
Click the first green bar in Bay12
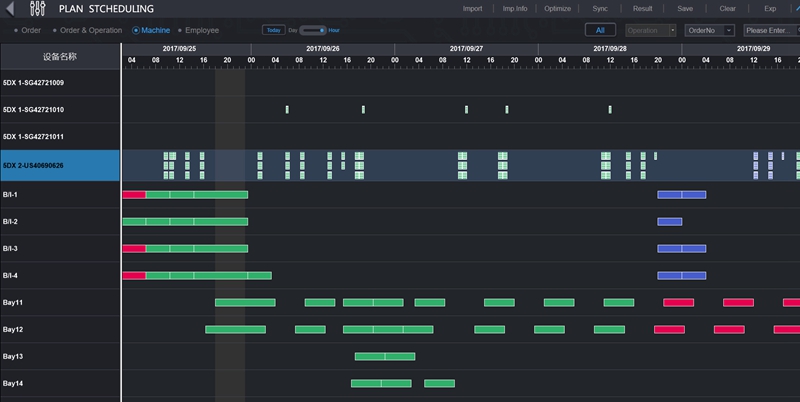(236, 330)
